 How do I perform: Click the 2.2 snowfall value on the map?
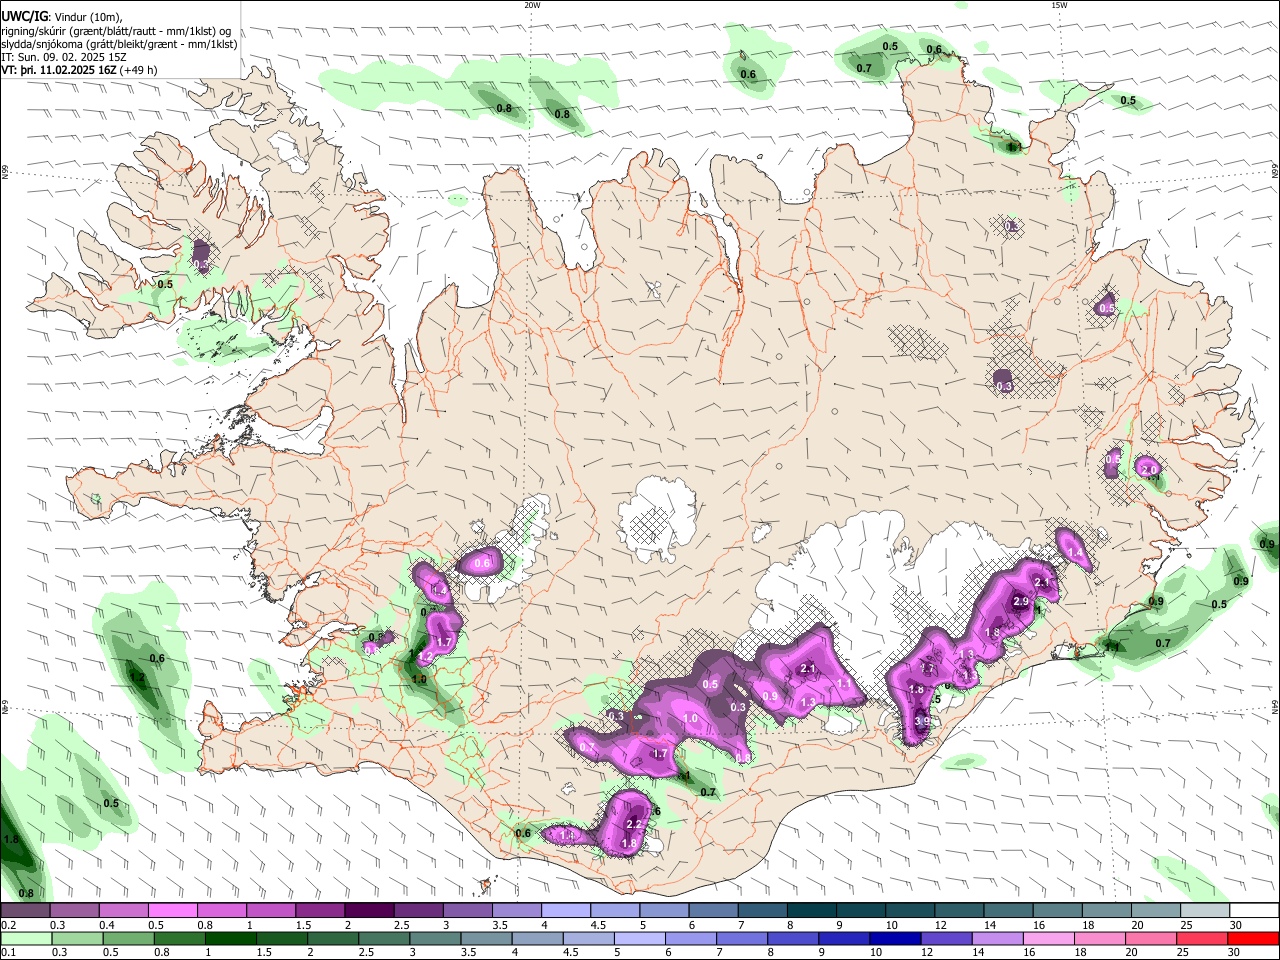[x=633, y=825]
